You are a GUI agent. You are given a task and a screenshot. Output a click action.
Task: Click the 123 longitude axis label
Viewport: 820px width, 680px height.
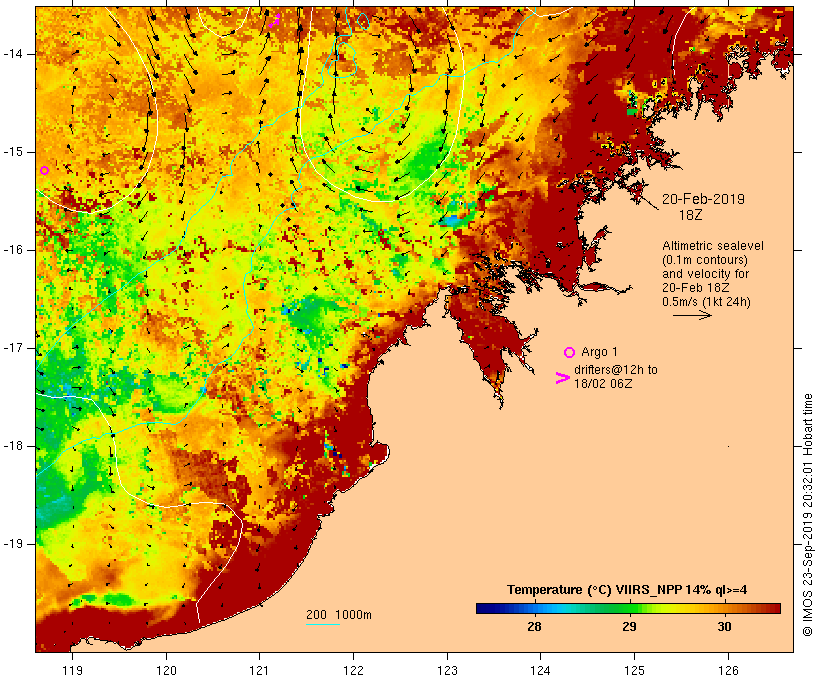point(447,670)
